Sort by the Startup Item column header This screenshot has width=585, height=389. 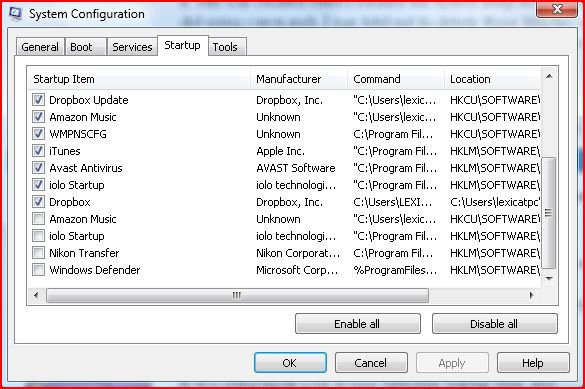tap(139, 79)
